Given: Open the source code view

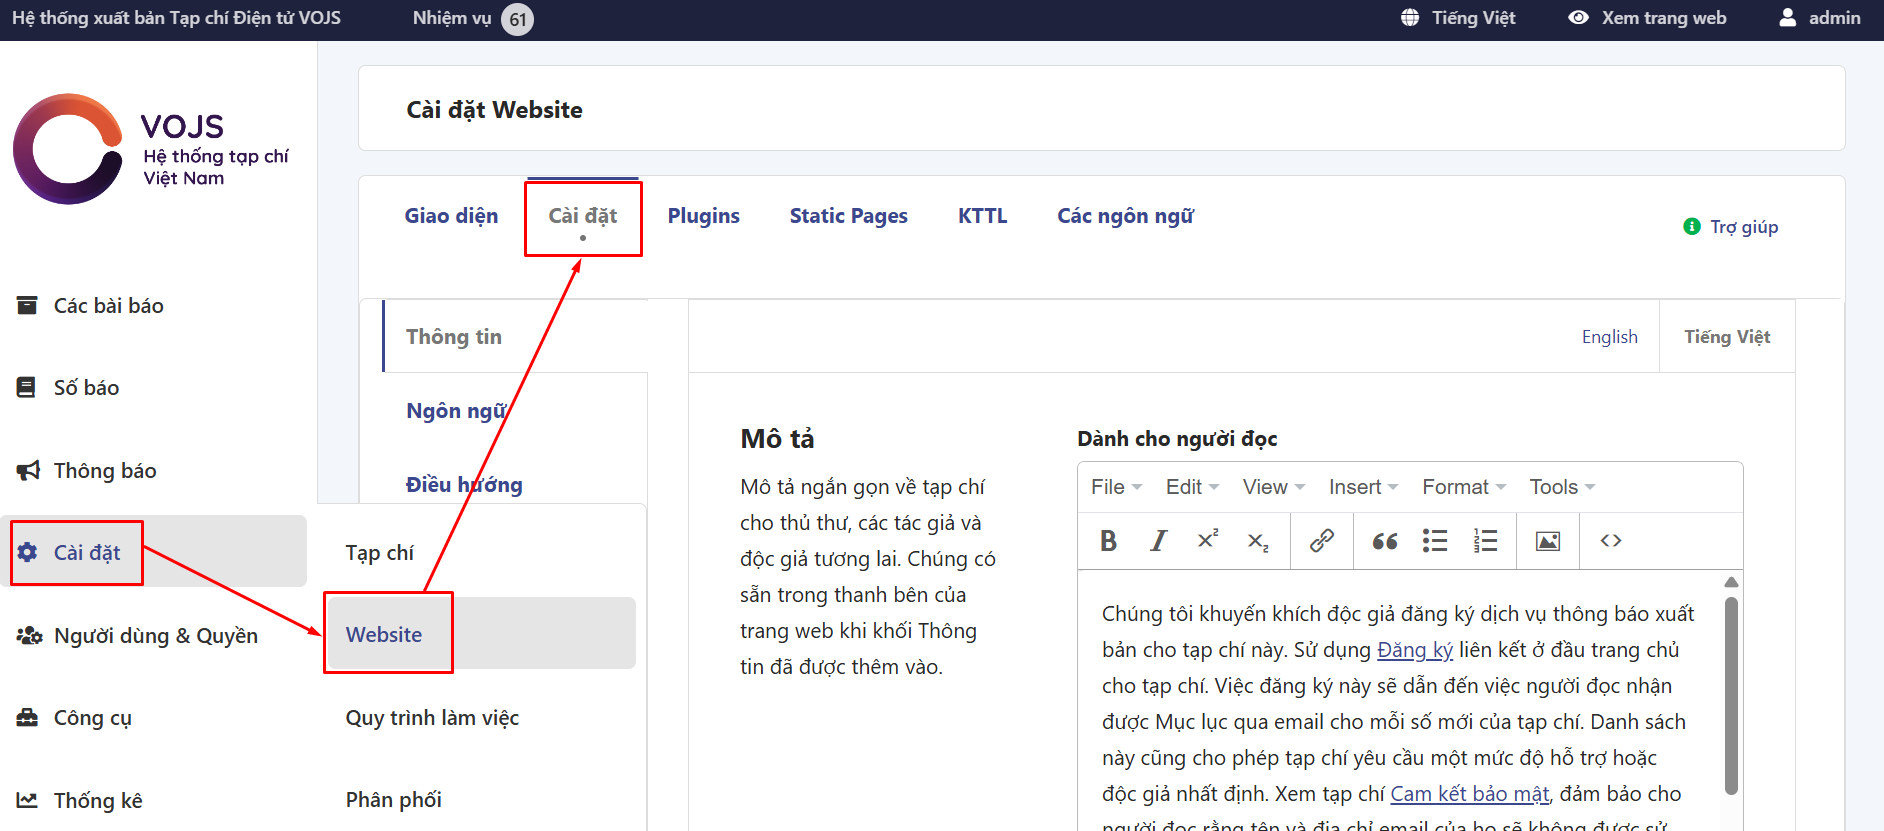Looking at the screenshot, I should click(1610, 541).
